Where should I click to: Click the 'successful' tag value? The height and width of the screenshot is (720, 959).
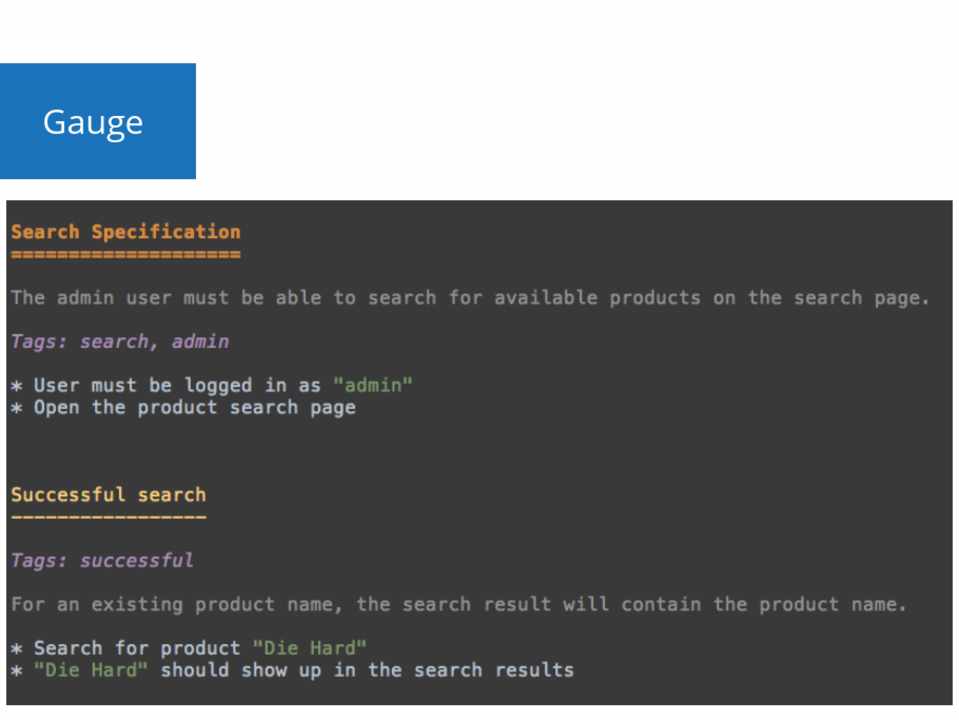137,560
